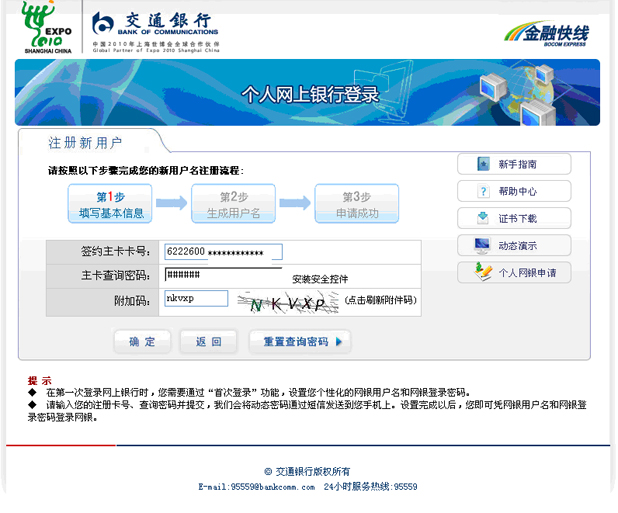This screenshot has width=618, height=513.
Task: Focus the 附加码 captcha input field
Action: [x=196, y=298]
